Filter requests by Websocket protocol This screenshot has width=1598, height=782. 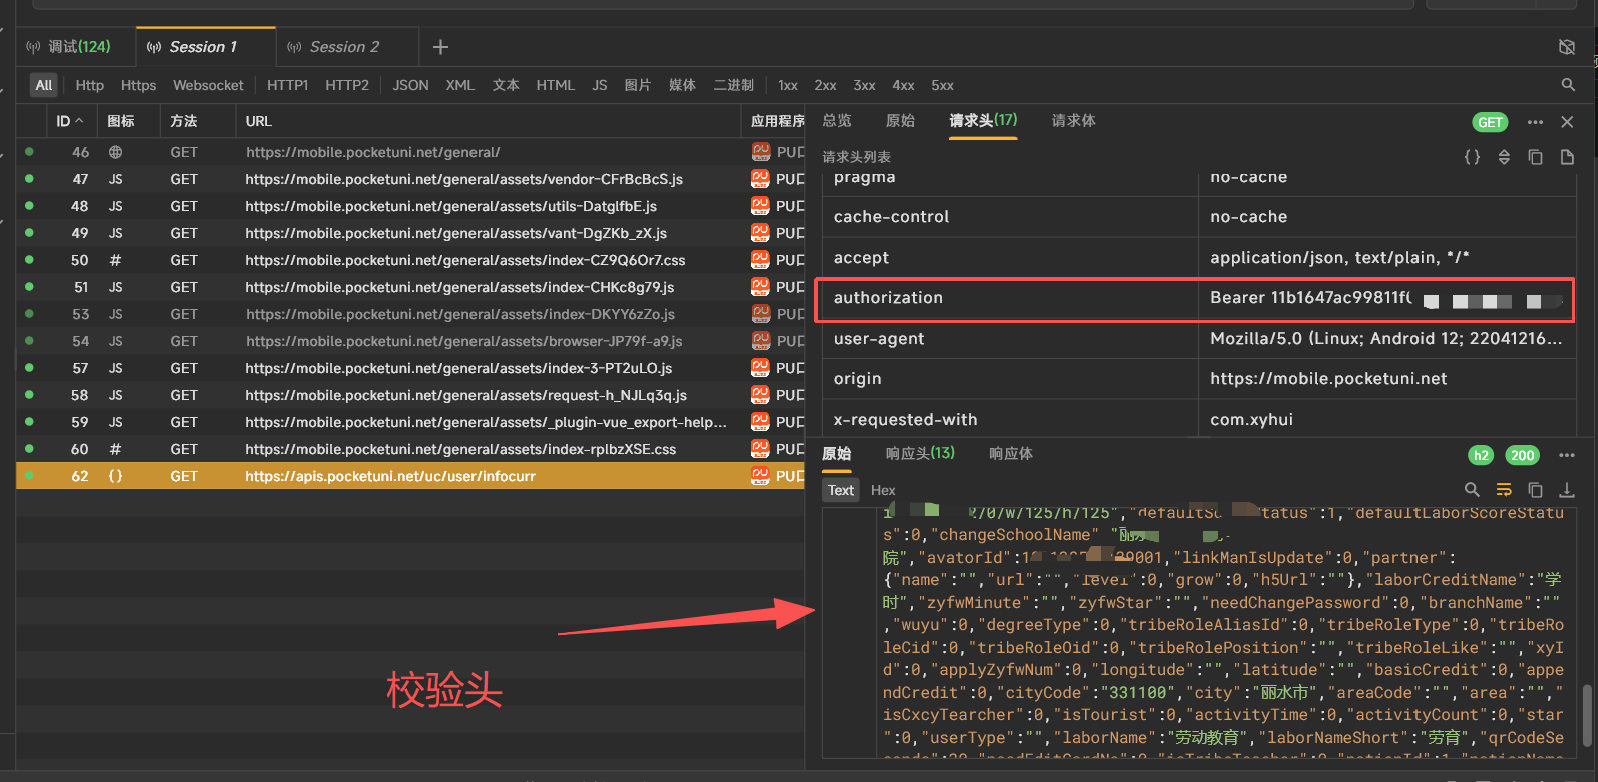point(208,85)
